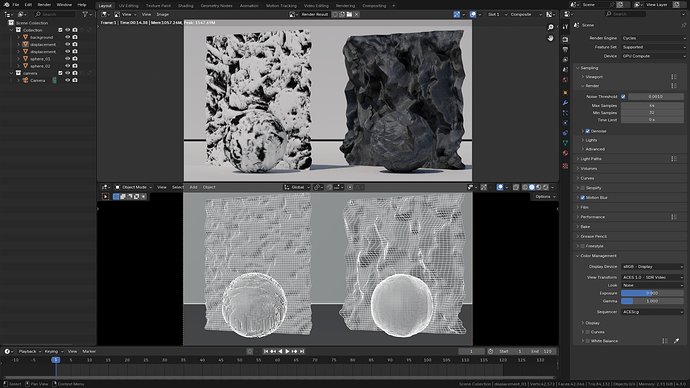This screenshot has height=388, width=690.
Task: Open the Display Device dropdown
Action: pyautogui.click(x=653, y=267)
